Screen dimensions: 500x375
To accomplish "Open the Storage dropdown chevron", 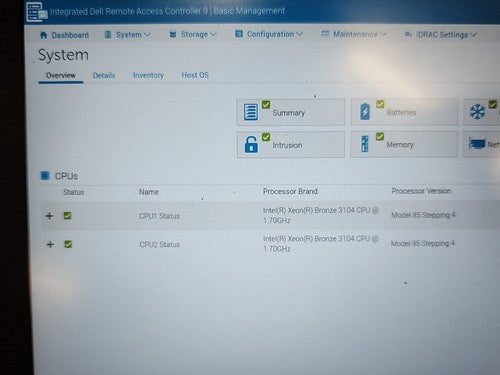I will click(213, 34).
